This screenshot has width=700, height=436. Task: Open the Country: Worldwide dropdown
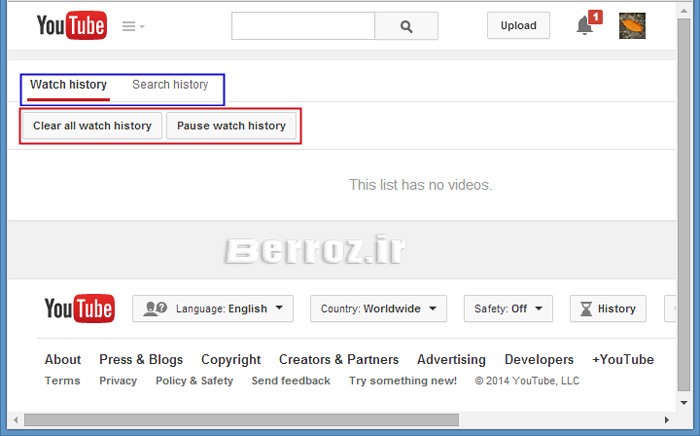click(379, 308)
